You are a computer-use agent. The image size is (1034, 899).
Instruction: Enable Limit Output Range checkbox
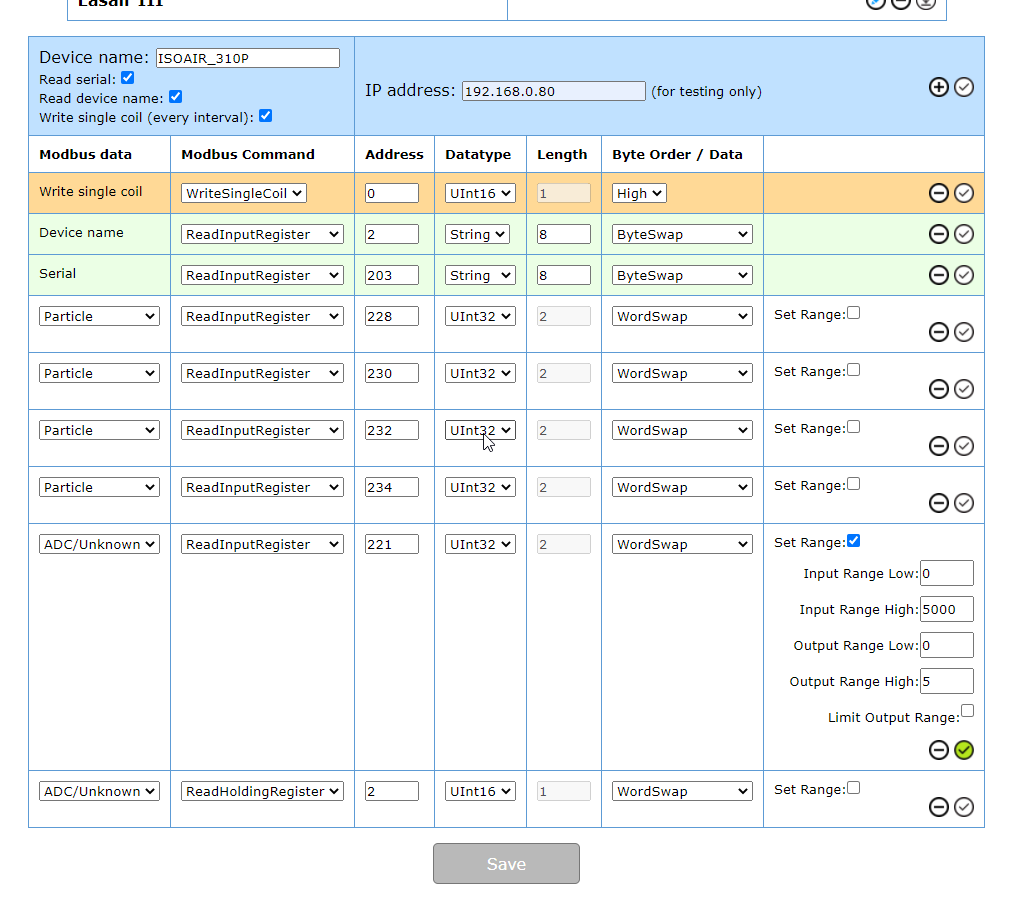click(x=967, y=711)
